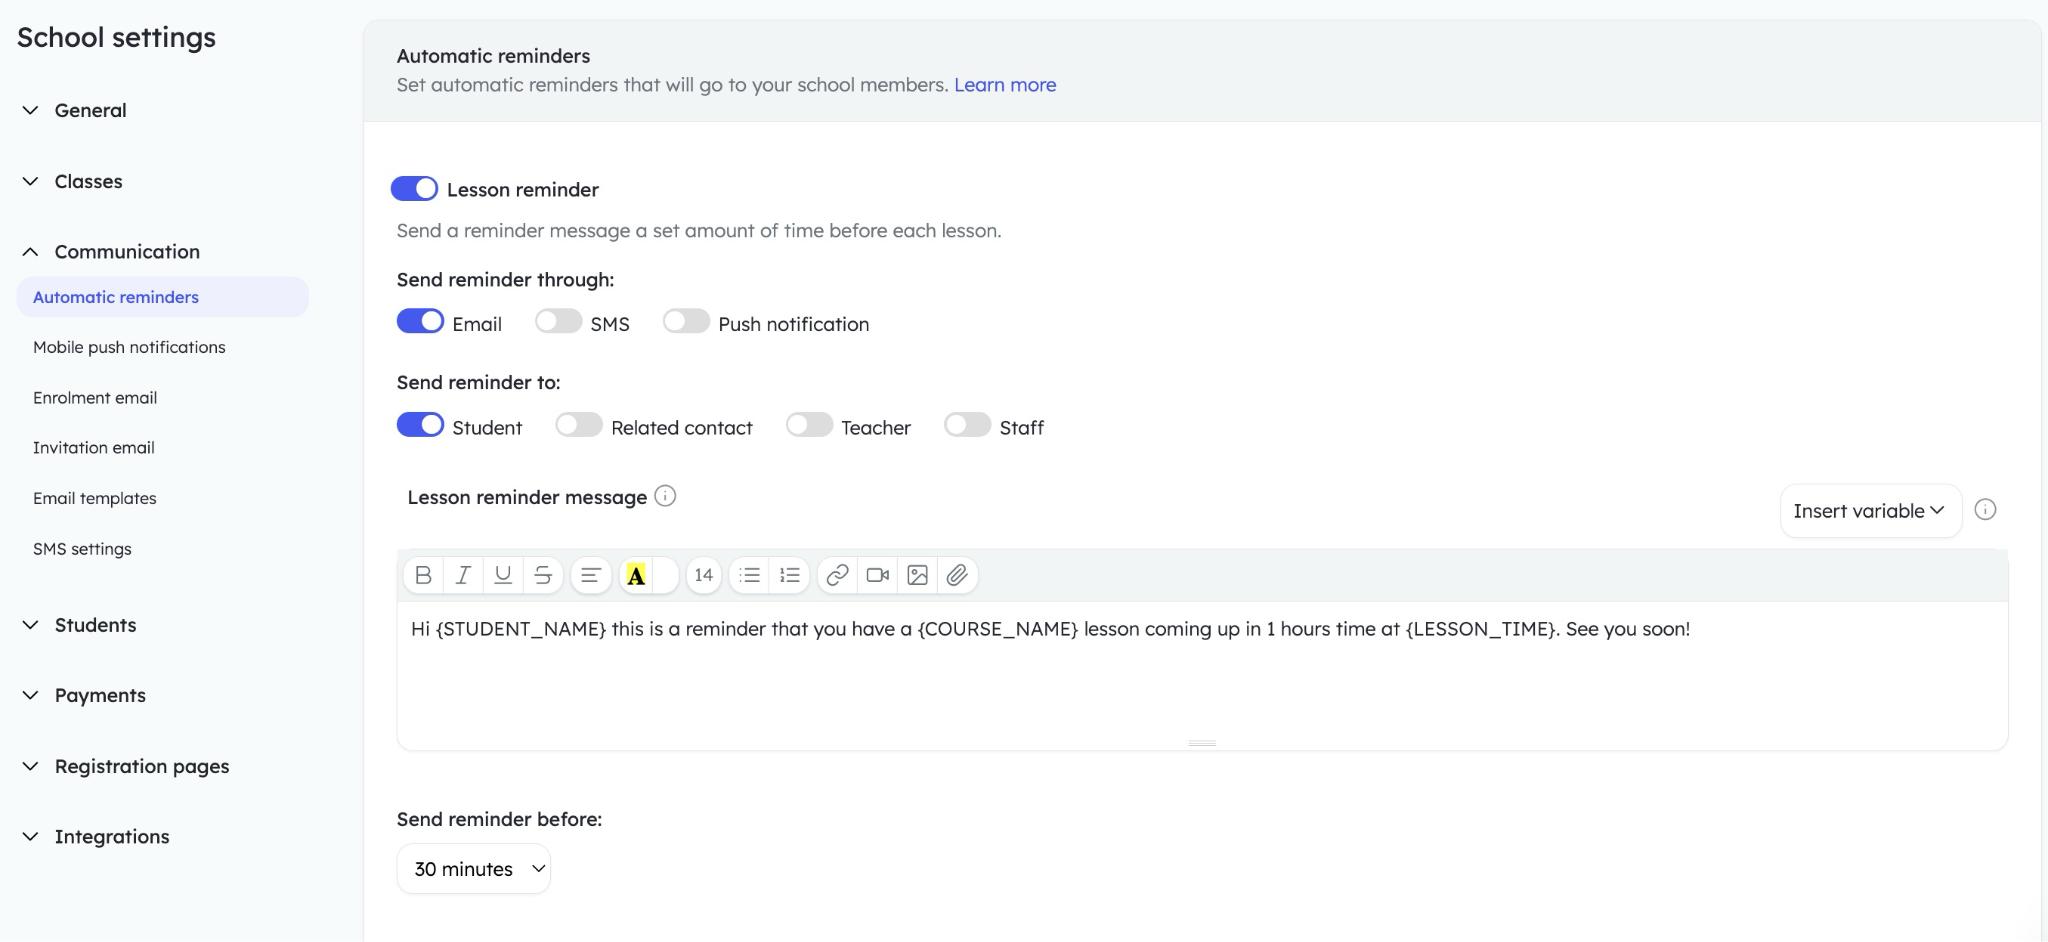Turn off the Lesson reminder toggle
Image resolution: width=2048 pixels, height=942 pixels.
click(x=414, y=189)
